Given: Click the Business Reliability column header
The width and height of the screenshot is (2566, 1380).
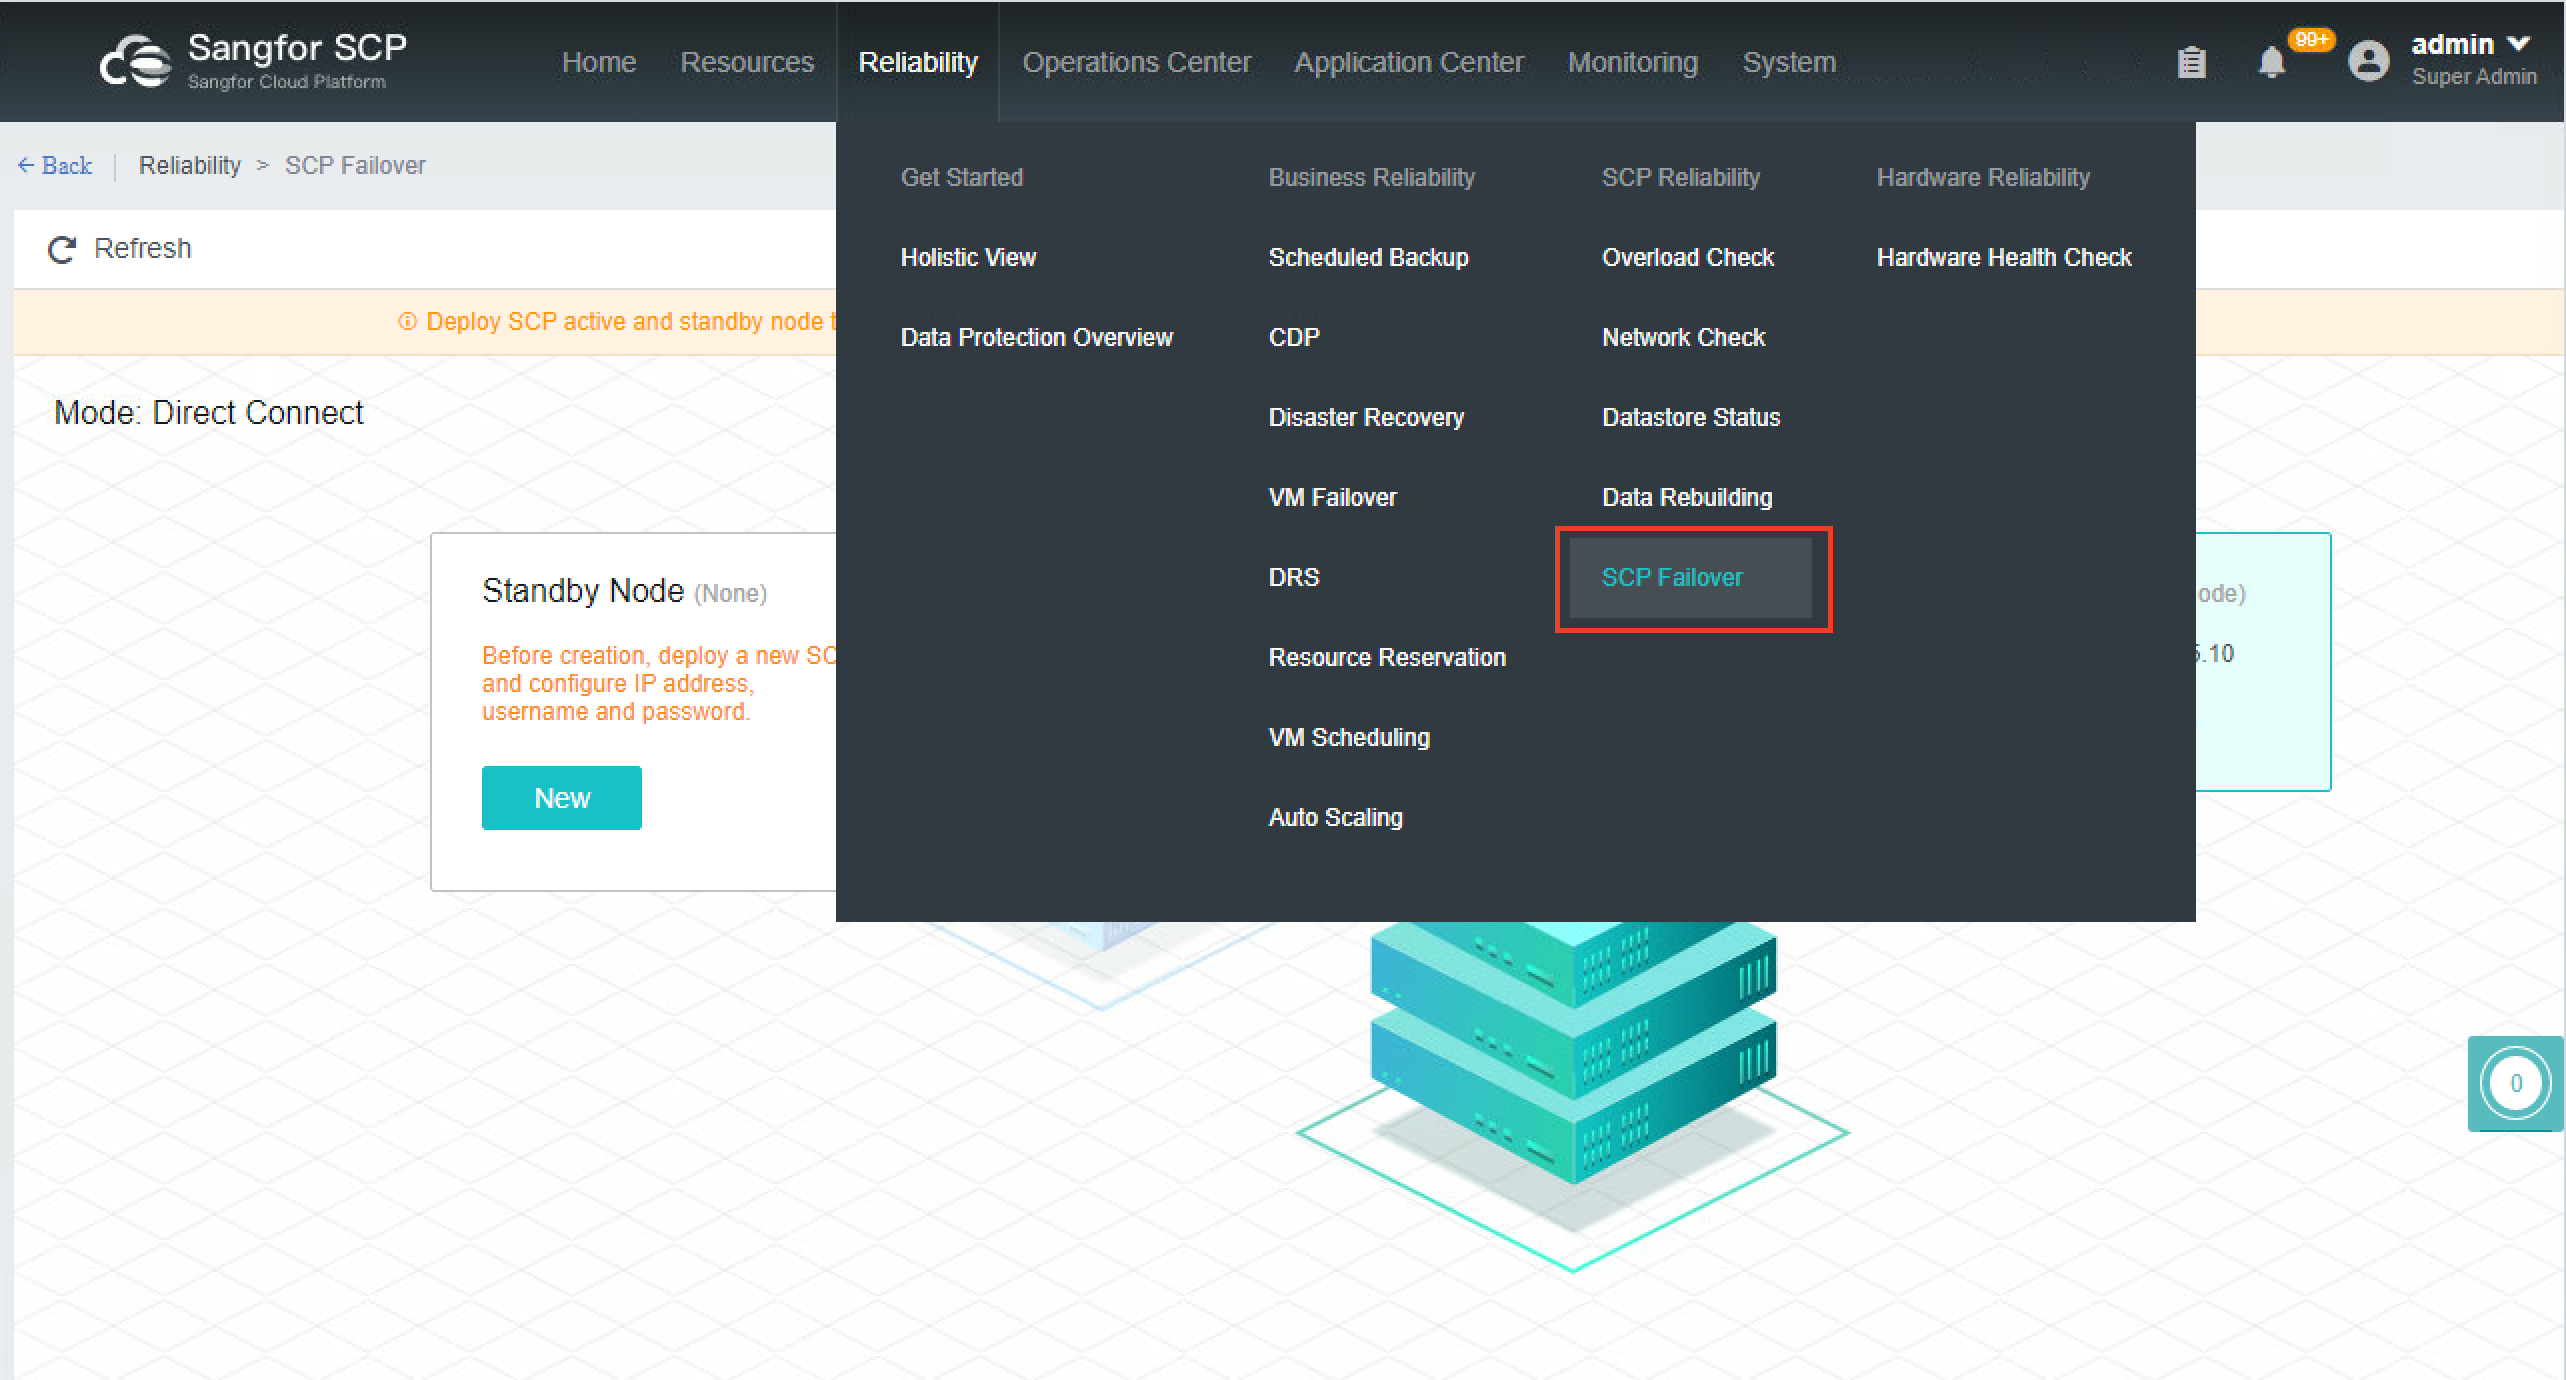Looking at the screenshot, I should click(x=1371, y=177).
